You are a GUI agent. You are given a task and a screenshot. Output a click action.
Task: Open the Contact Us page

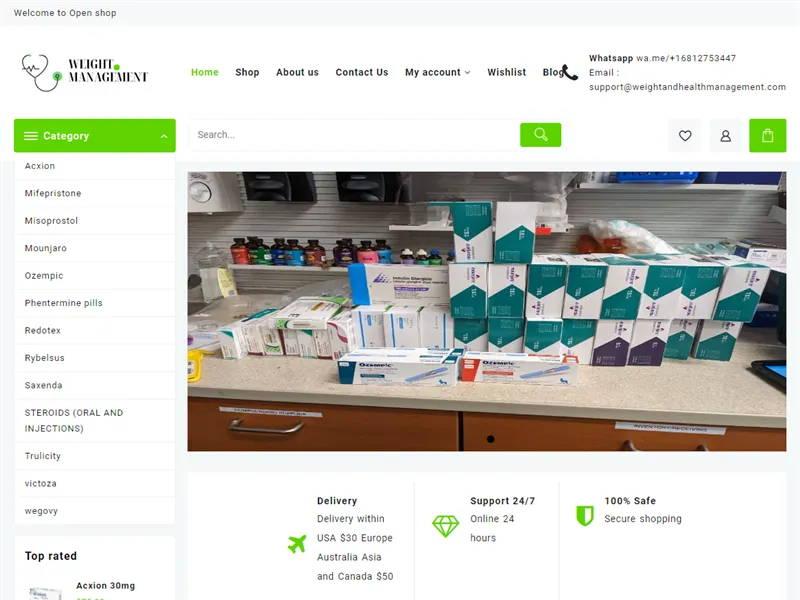click(x=361, y=72)
